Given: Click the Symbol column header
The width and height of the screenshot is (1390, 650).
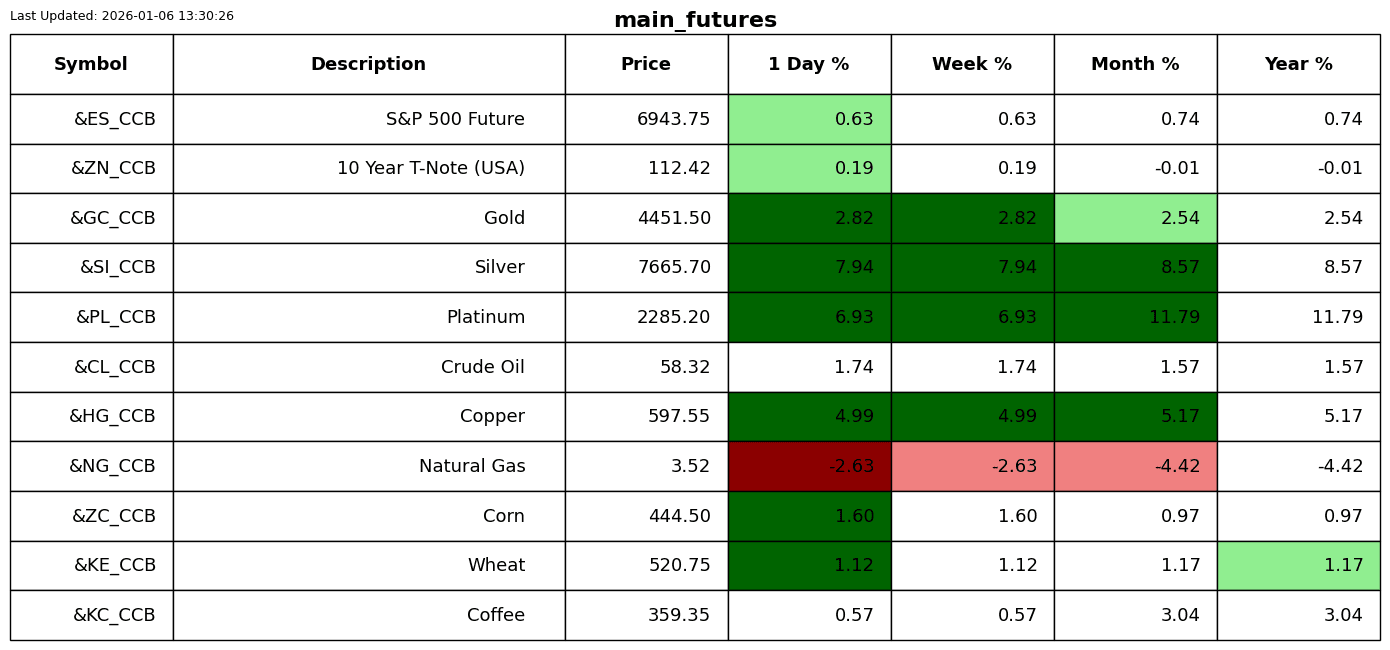Looking at the screenshot, I should coord(91,64).
